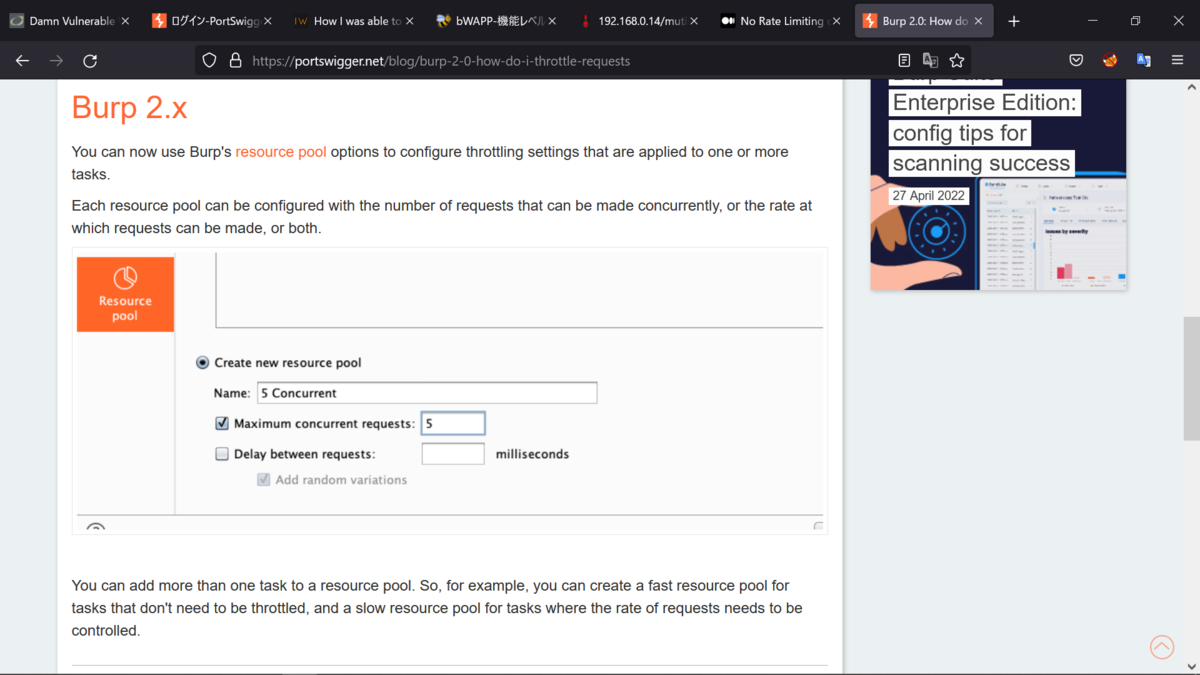Click the fox extension icon in toolbar
Viewport: 1200px width, 675px height.
coord(1110,61)
